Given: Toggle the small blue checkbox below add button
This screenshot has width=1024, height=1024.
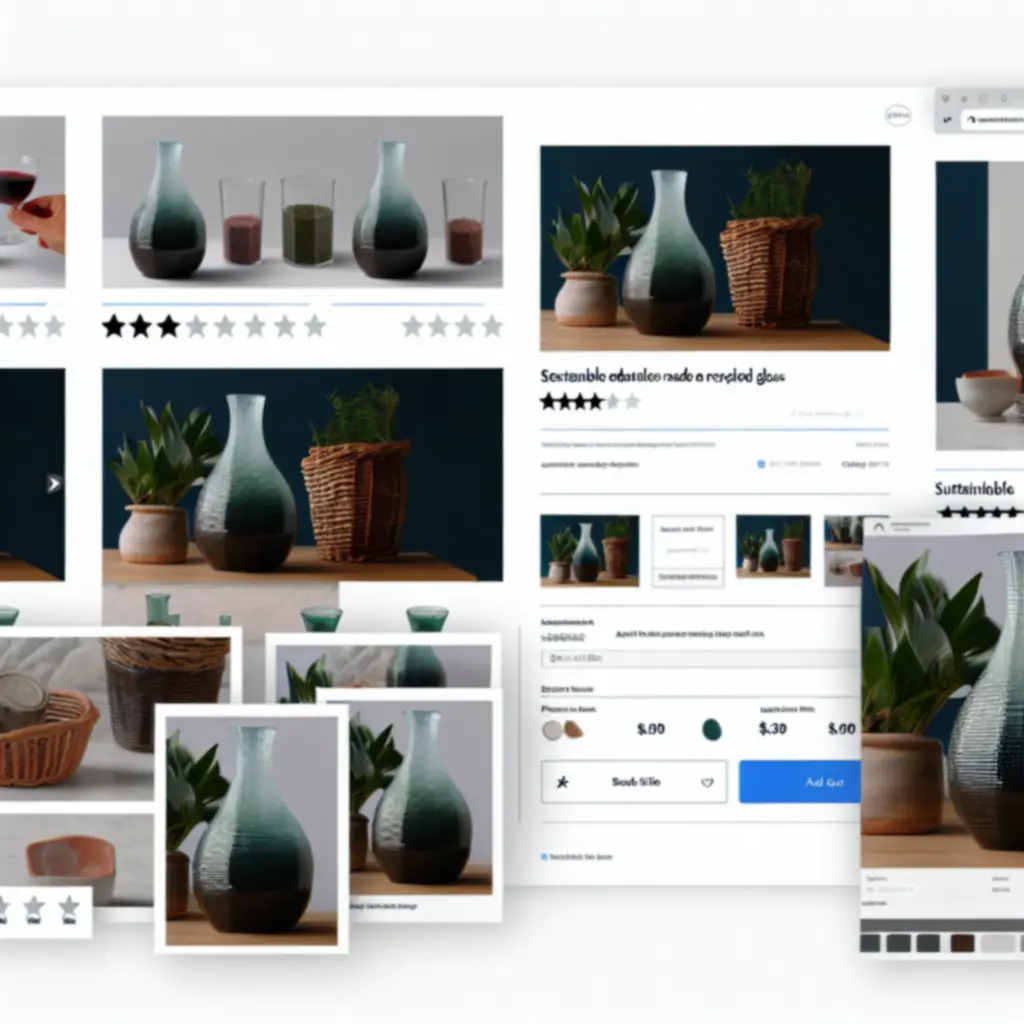Looking at the screenshot, I should [544, 857].
